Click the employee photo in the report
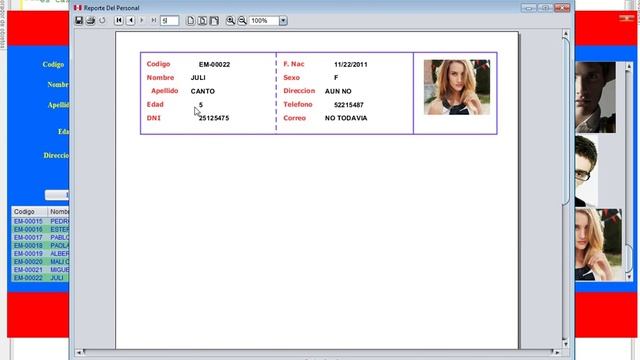Screen dimensions: 640x360 [x=457, y=87]
